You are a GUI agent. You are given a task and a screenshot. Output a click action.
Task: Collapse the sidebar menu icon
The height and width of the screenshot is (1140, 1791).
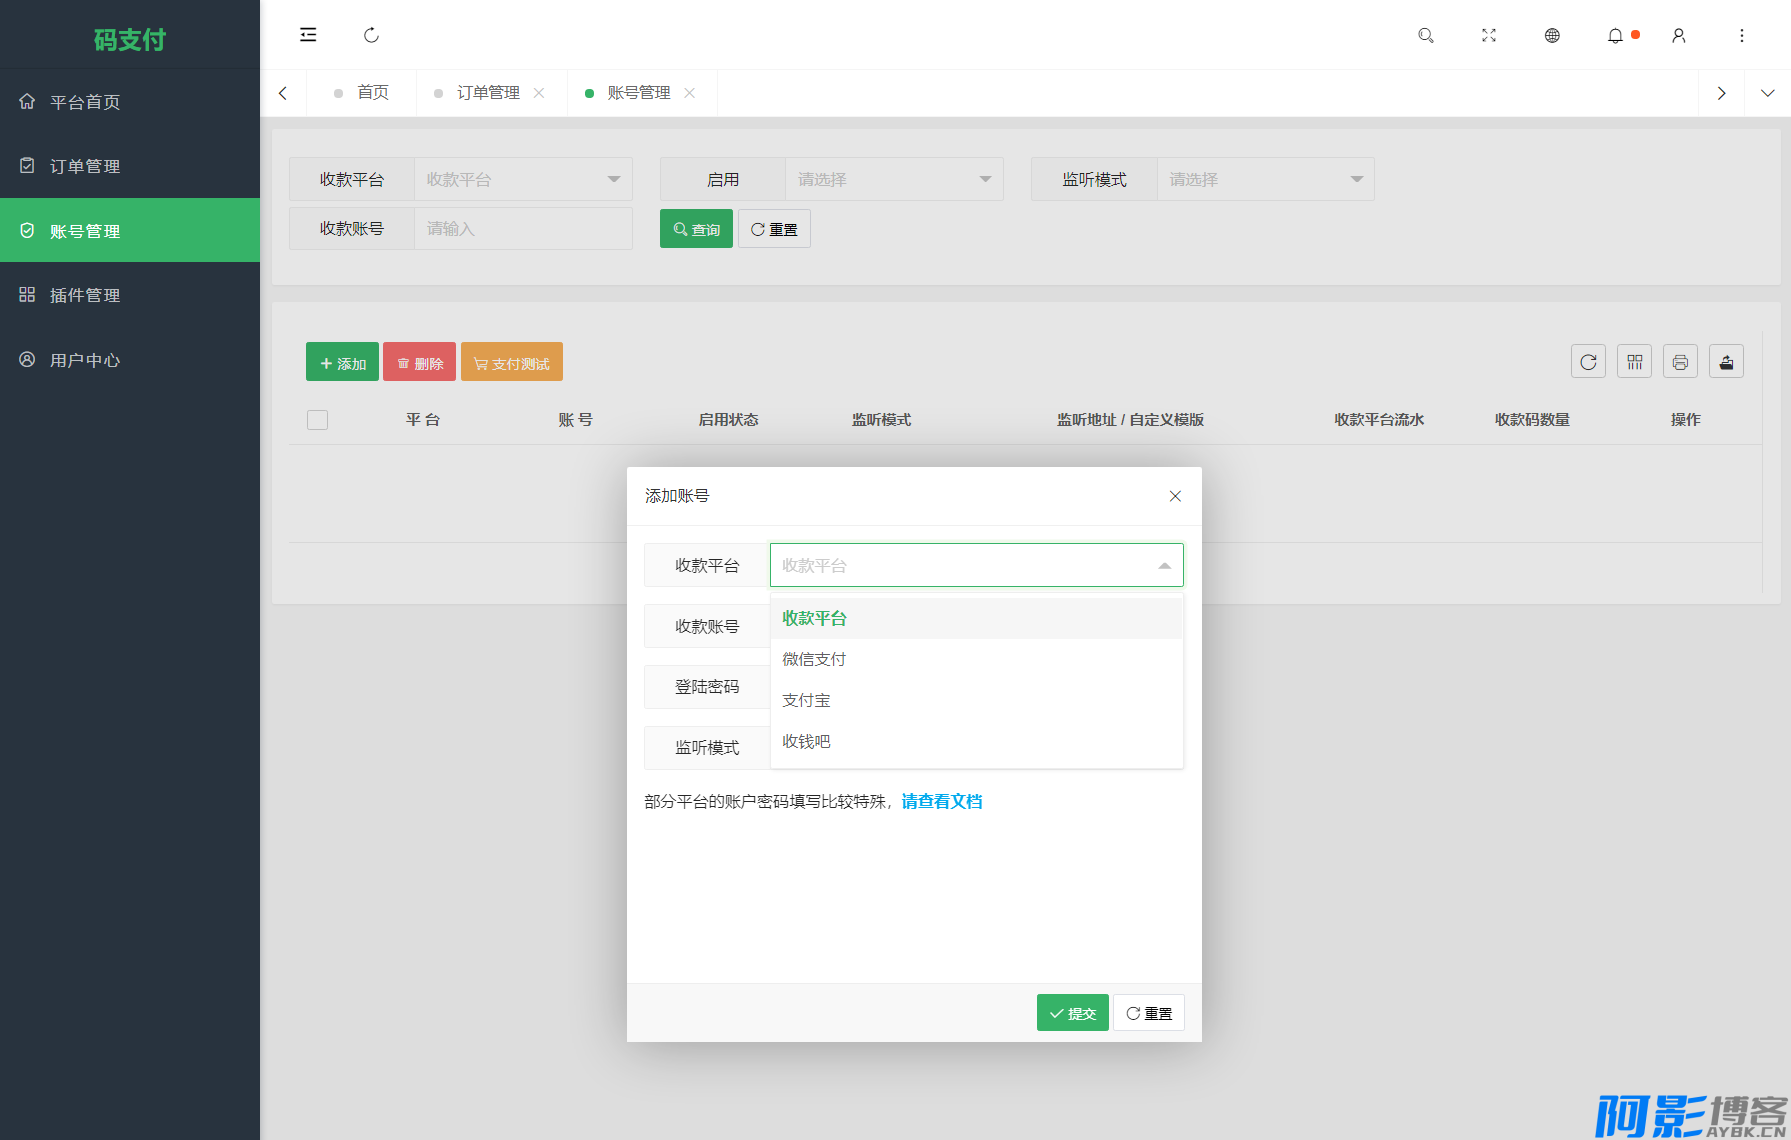point(308,35)
